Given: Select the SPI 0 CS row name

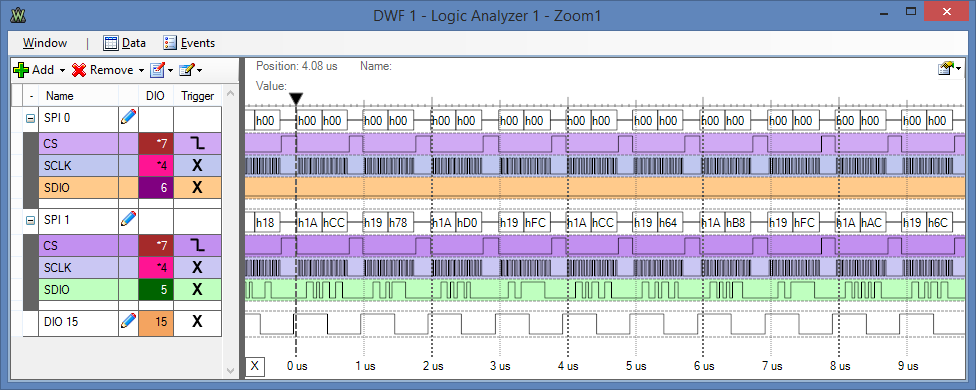Looking at the screenshot, I should [78, 144].
